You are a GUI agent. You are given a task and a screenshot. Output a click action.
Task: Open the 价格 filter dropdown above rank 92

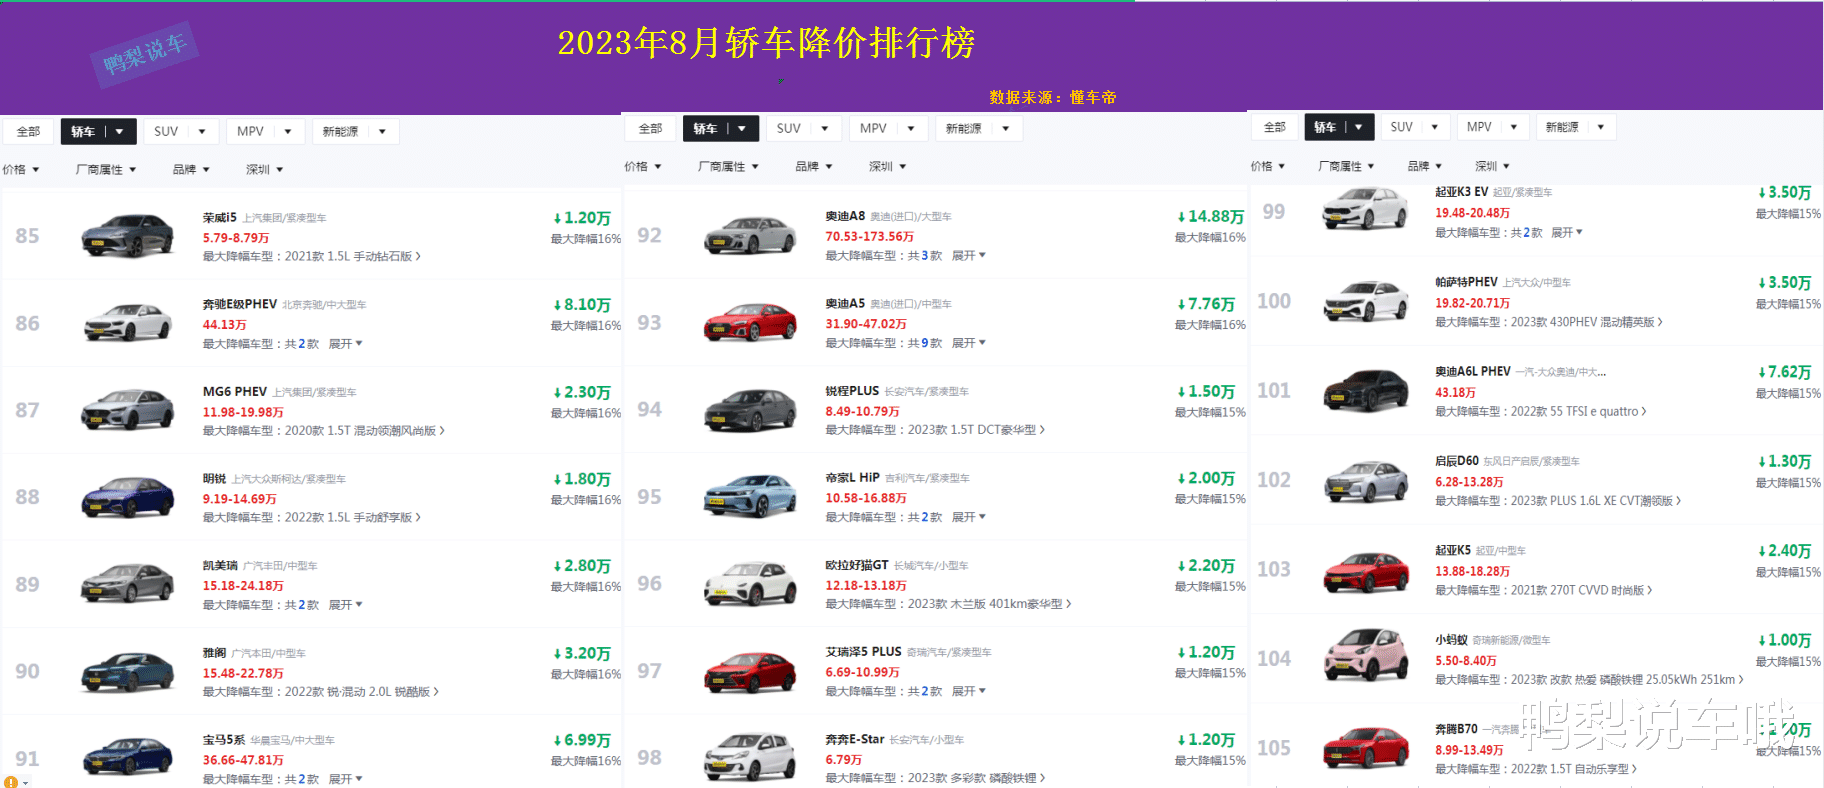click(643, 167)
